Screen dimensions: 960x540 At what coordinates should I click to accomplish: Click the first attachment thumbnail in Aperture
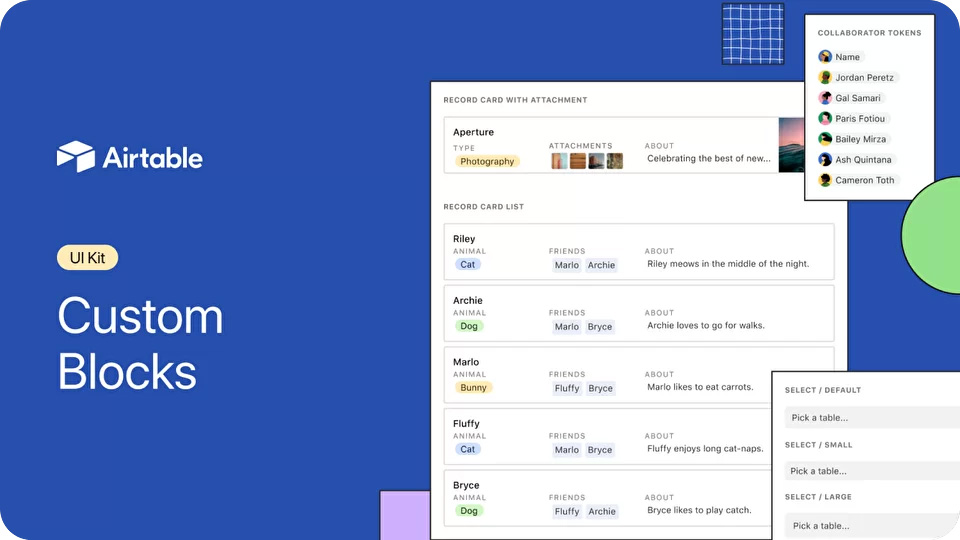[x=559, y=161]
